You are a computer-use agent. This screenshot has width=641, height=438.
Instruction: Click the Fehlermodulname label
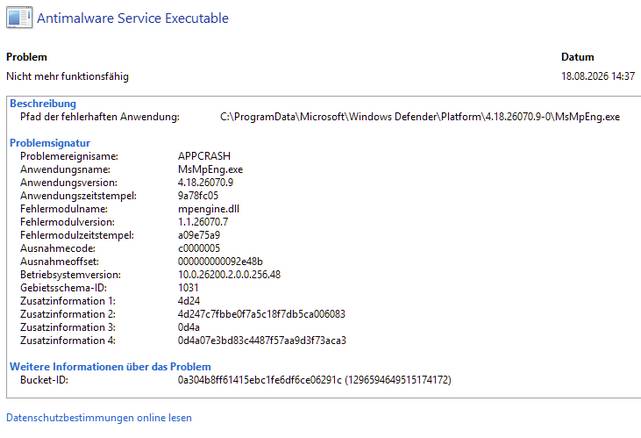64,209
